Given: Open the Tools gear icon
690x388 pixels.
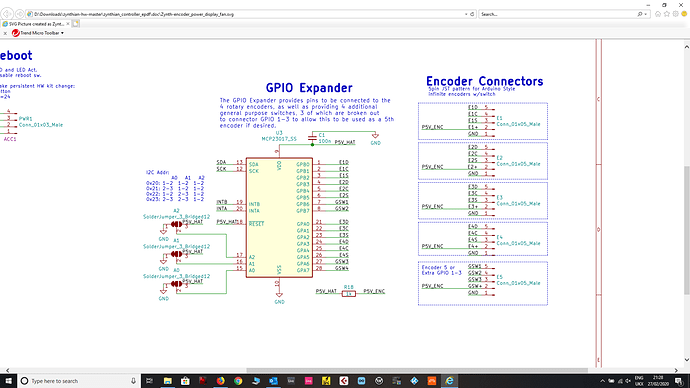Looking at the screenshot, I should pos(675,14).
